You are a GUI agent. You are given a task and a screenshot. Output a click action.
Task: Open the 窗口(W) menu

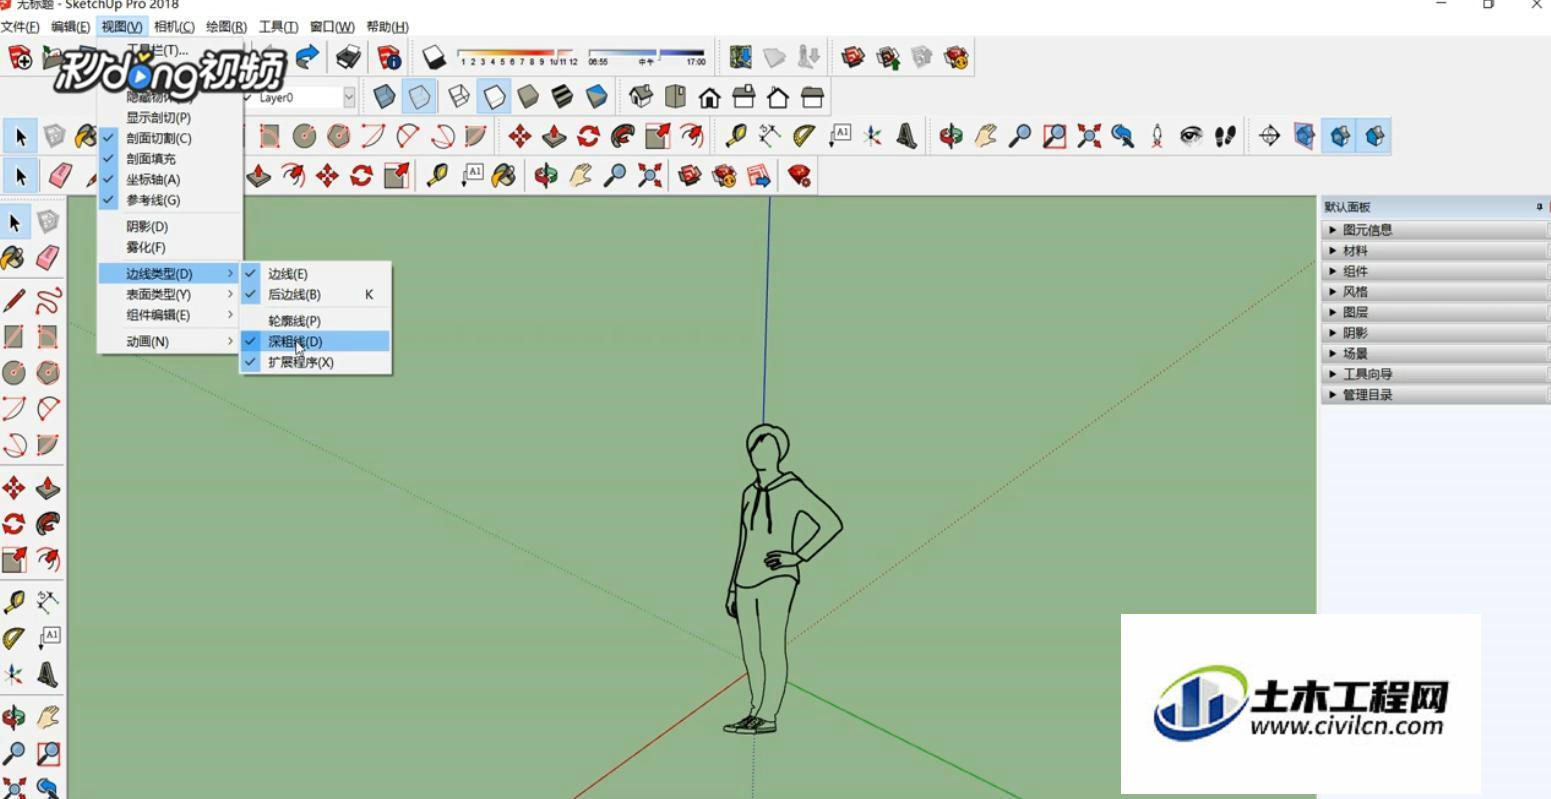(x=332, y=27)
